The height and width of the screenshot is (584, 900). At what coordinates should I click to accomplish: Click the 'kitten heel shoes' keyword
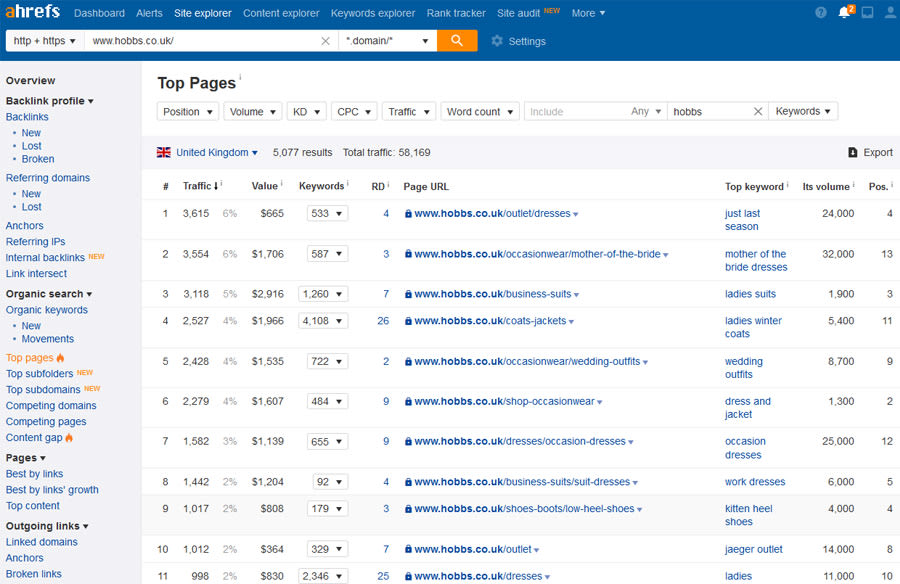click(748, 515)
